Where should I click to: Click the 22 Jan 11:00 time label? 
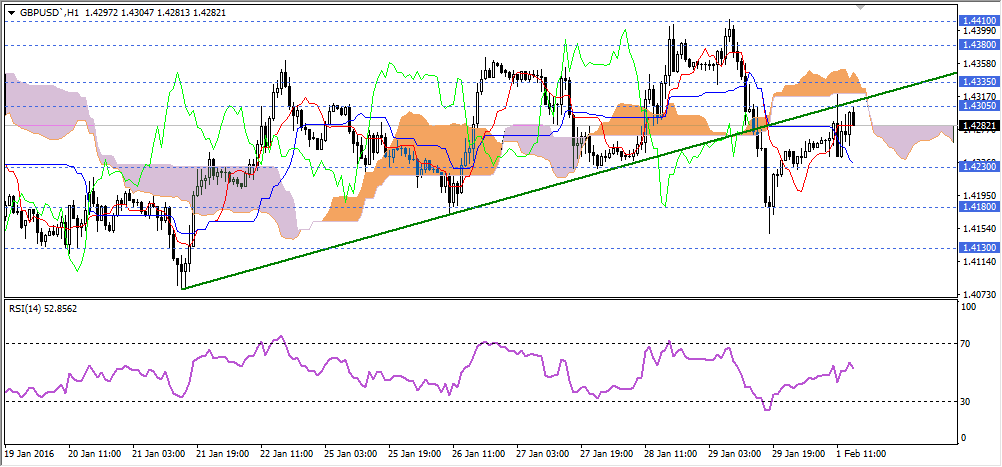(x=286, y=454)
